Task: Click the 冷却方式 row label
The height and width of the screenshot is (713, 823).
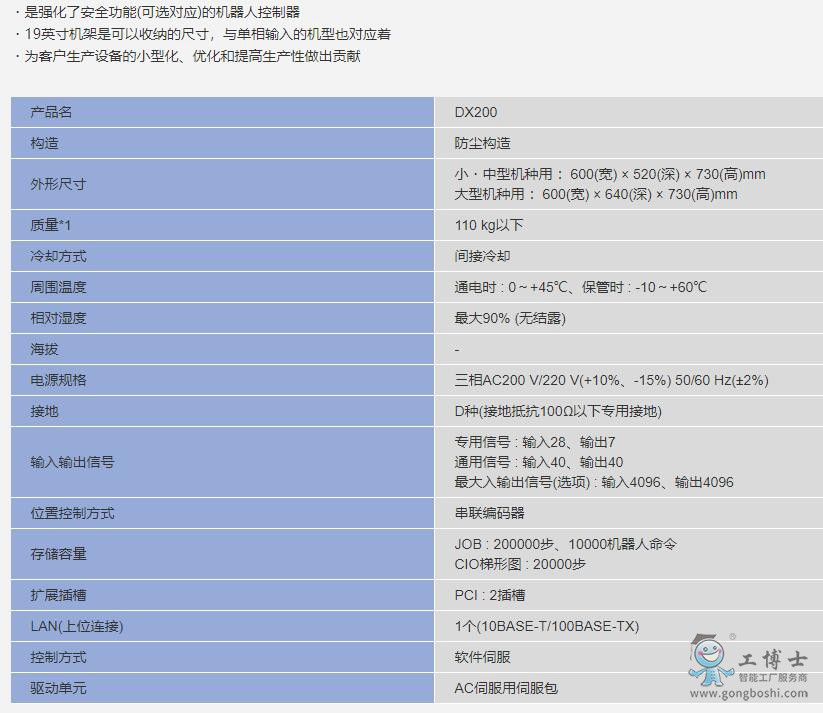Action: click(x=58, y=256)
